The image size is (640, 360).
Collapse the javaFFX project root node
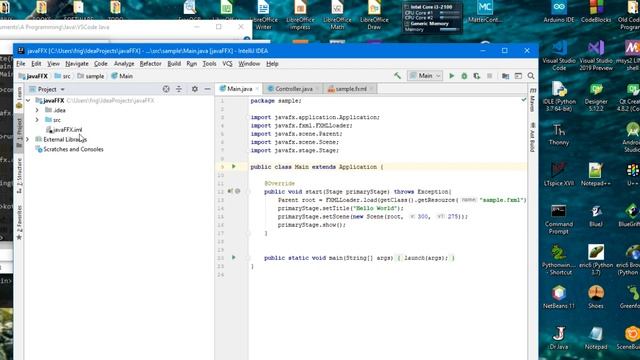(x=28, y=100)
